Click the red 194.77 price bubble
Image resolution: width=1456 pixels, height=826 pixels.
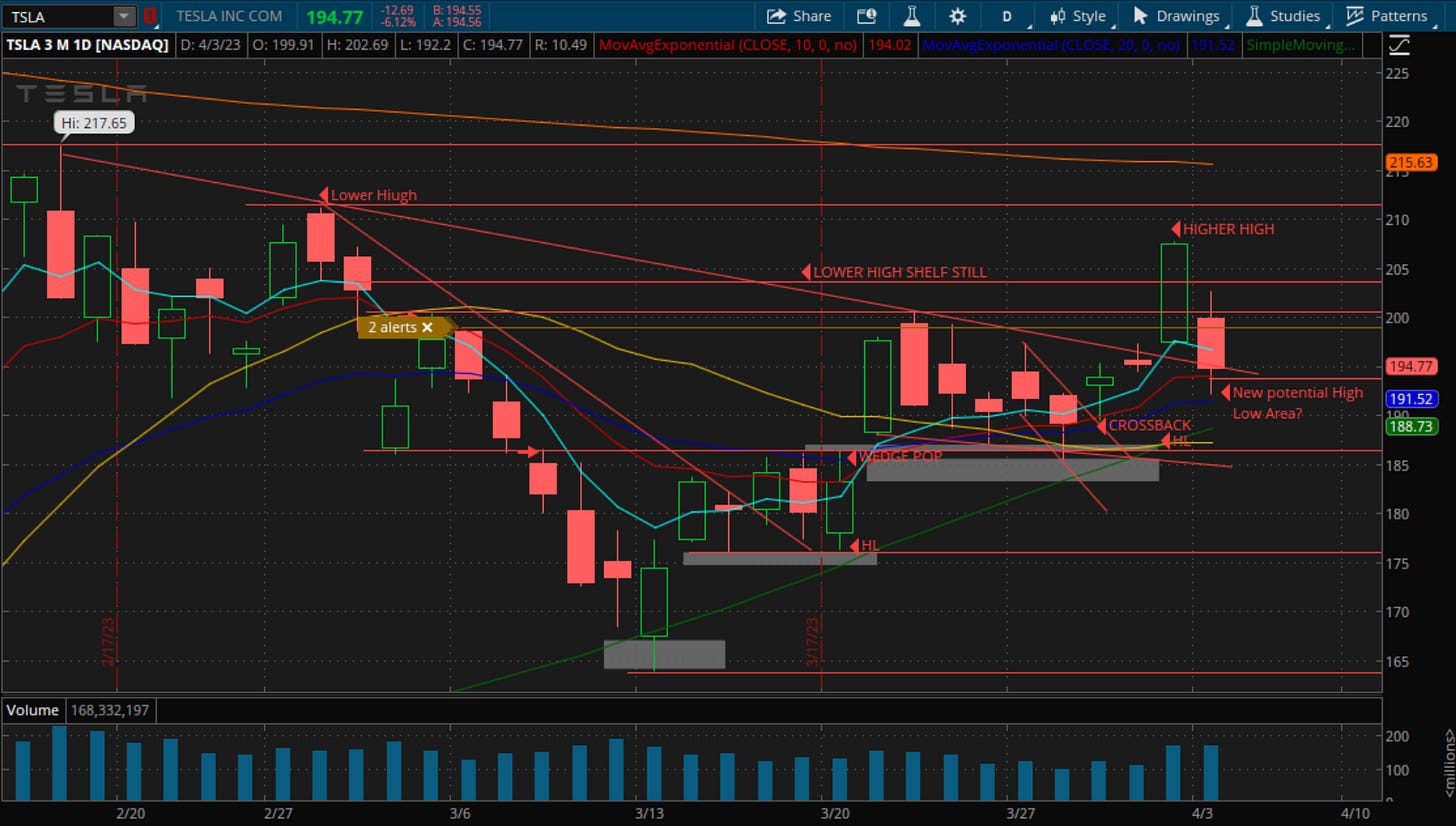(1411, 366)
